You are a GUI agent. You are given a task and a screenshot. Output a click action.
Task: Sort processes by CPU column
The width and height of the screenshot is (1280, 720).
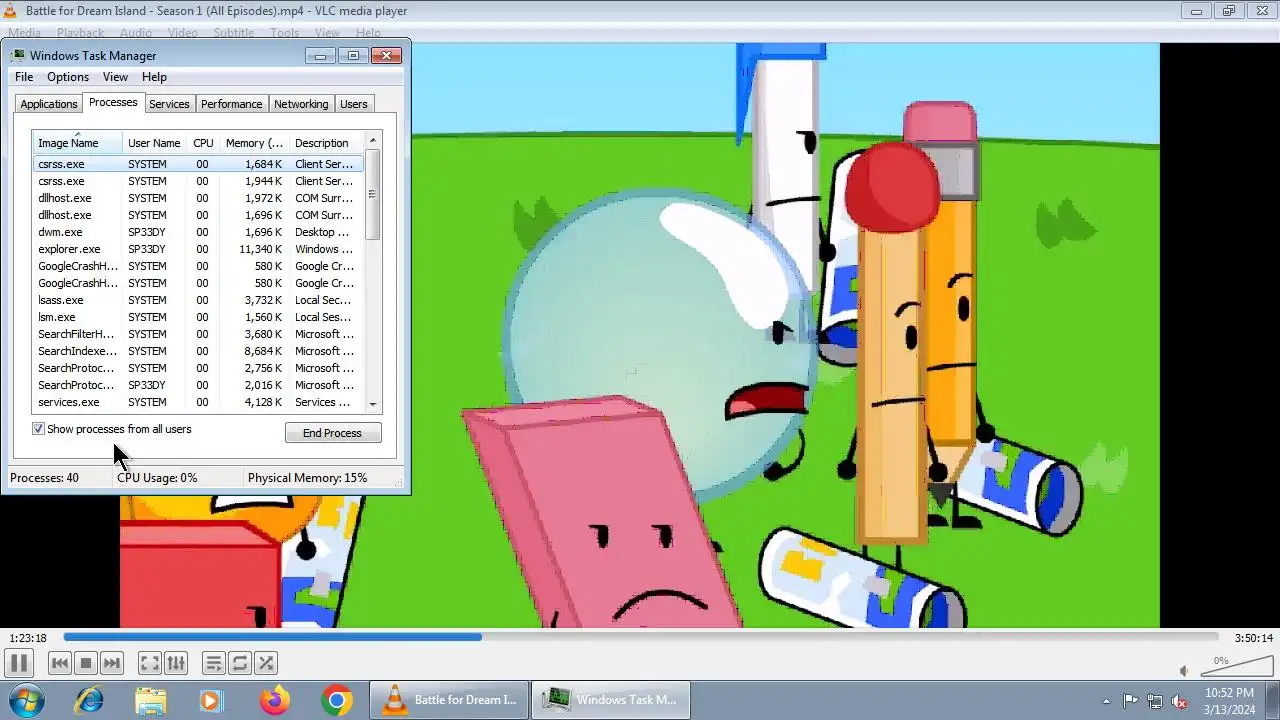click(x=203, y=143)
